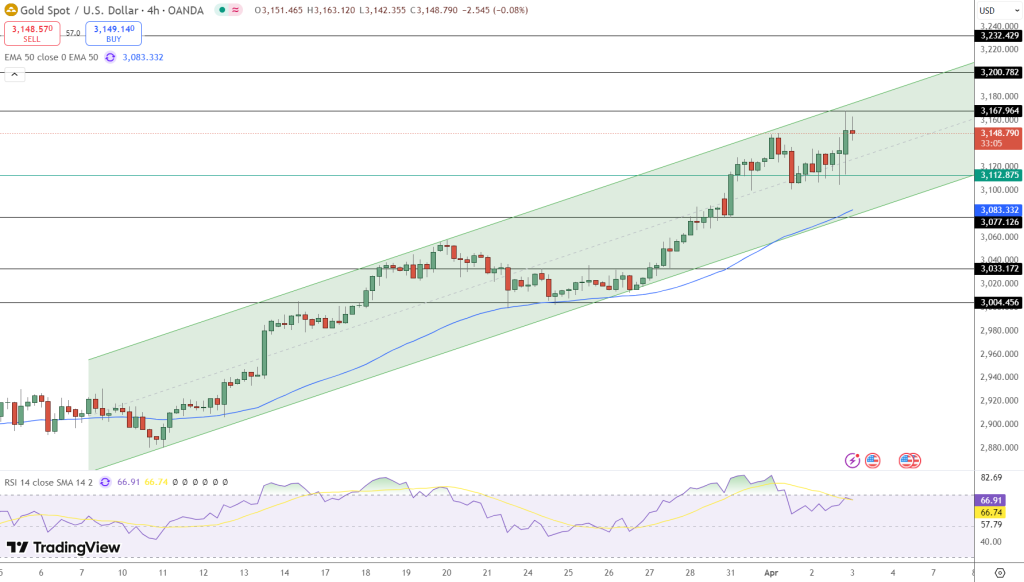Click the Low value L3,142.355

383,10
